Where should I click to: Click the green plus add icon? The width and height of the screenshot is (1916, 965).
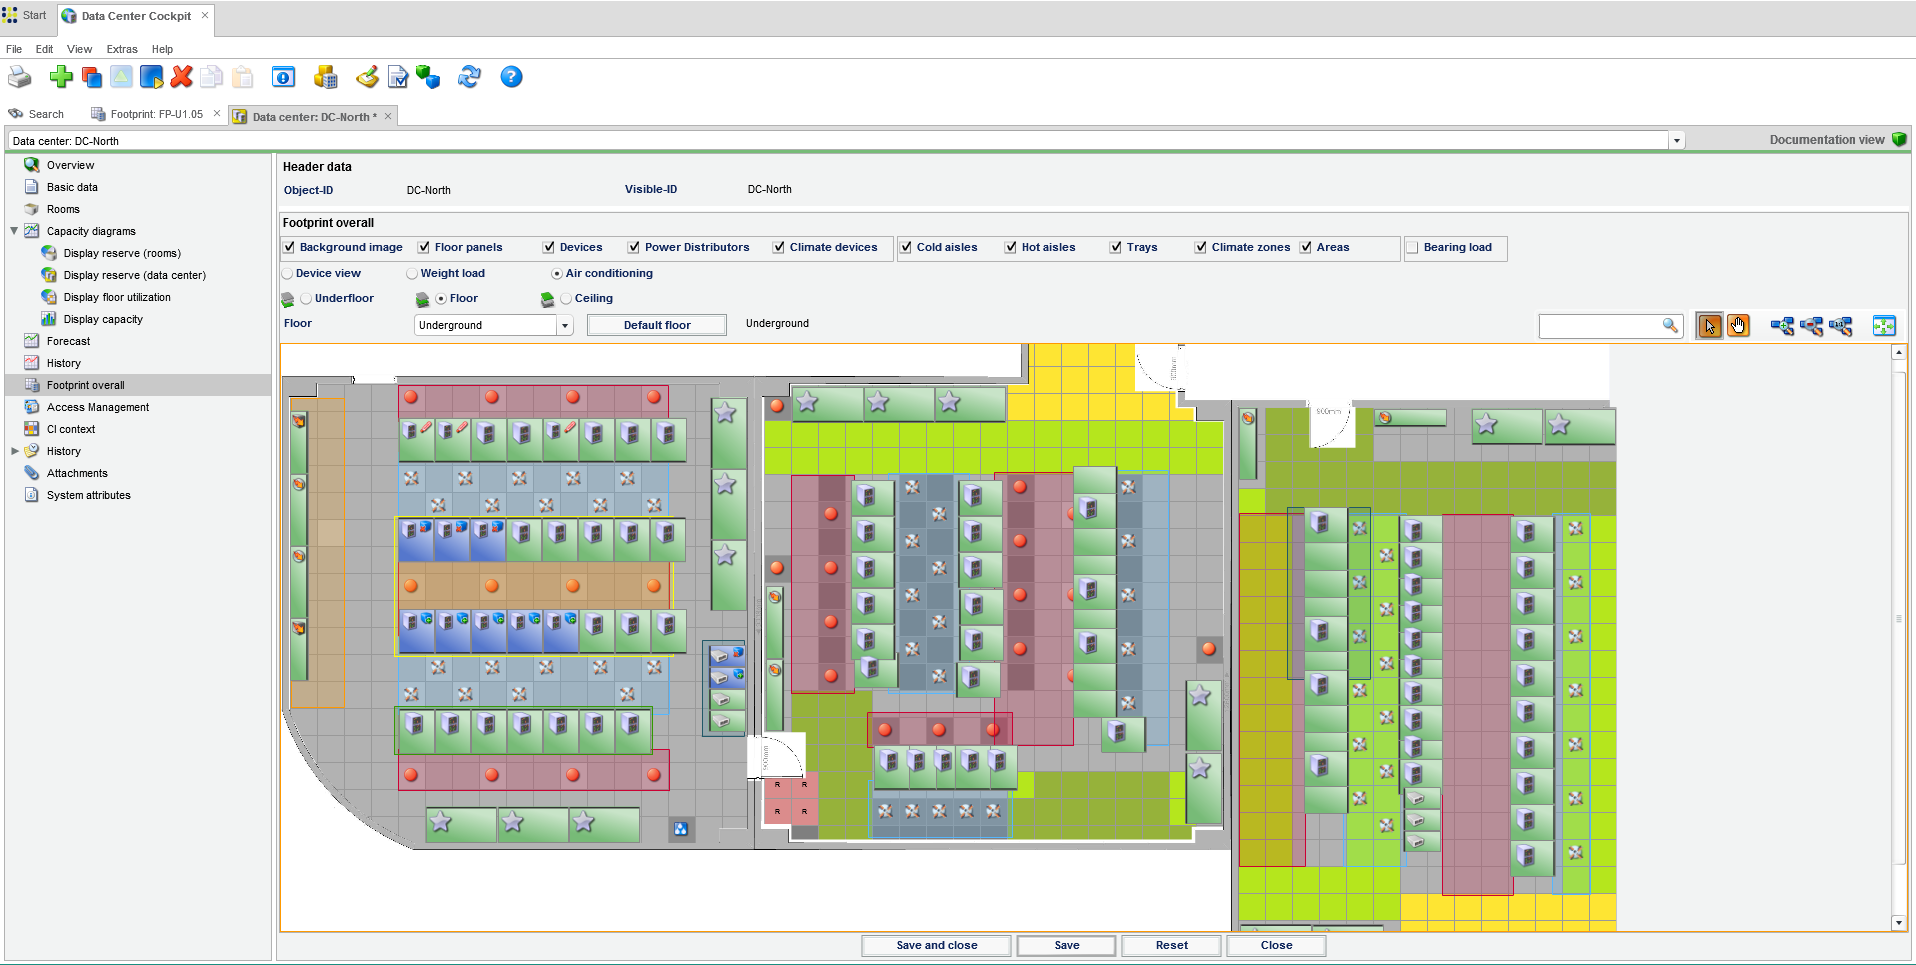click(x=61, y=77)
